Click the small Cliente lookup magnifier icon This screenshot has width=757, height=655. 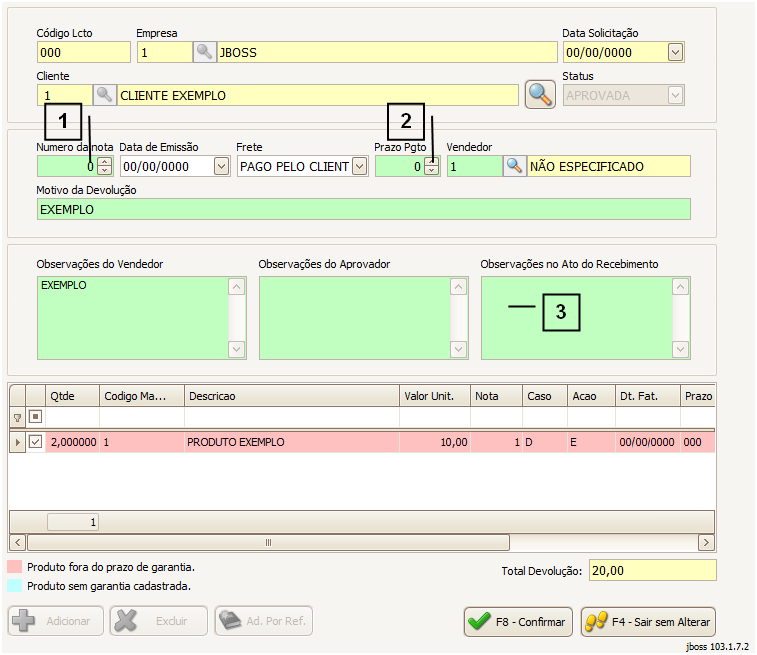pos(105,95)
